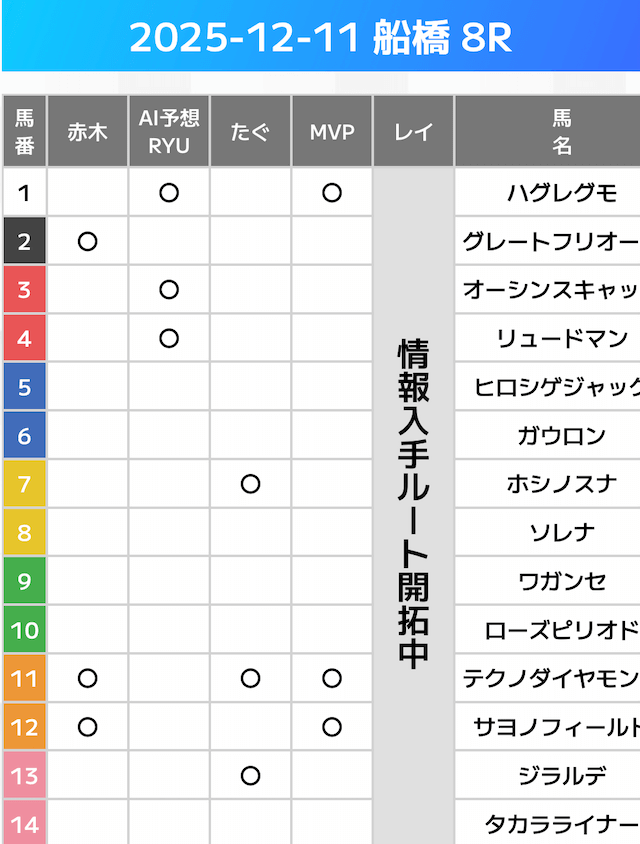Click the 赤木 column header
This screenshot has width=640, height=844.
87,131
